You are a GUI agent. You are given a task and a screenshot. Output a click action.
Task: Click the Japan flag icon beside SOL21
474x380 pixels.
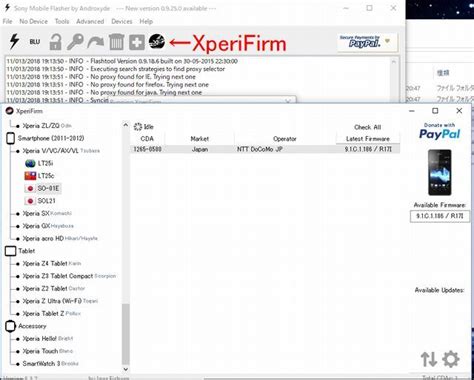[x=30, y=201]
